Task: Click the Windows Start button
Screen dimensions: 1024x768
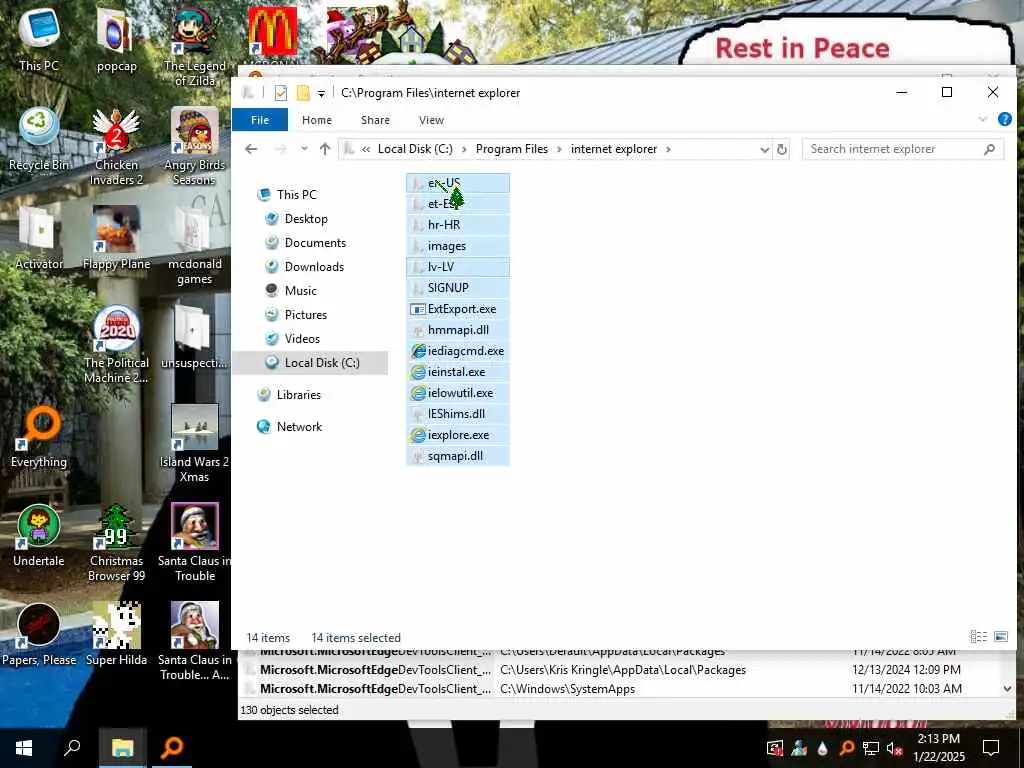Action: tap(24, 748)
